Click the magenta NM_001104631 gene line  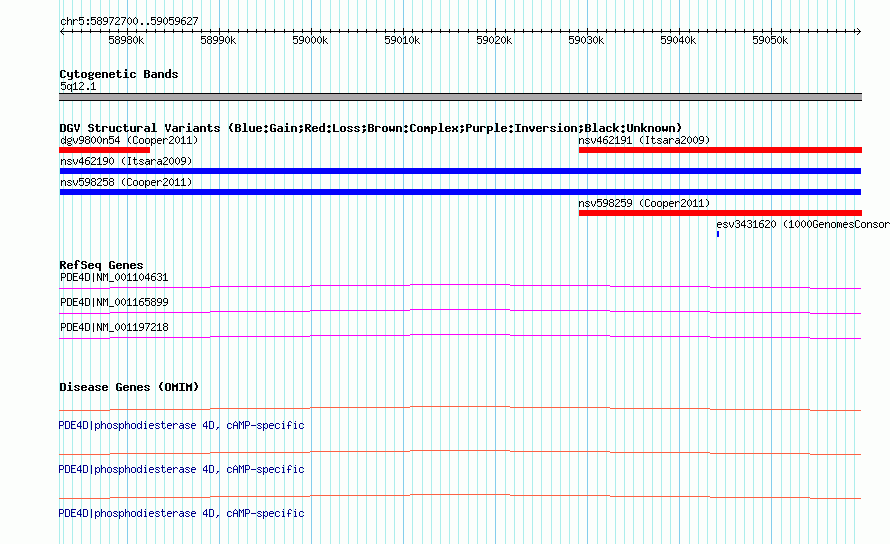(460, 284)
